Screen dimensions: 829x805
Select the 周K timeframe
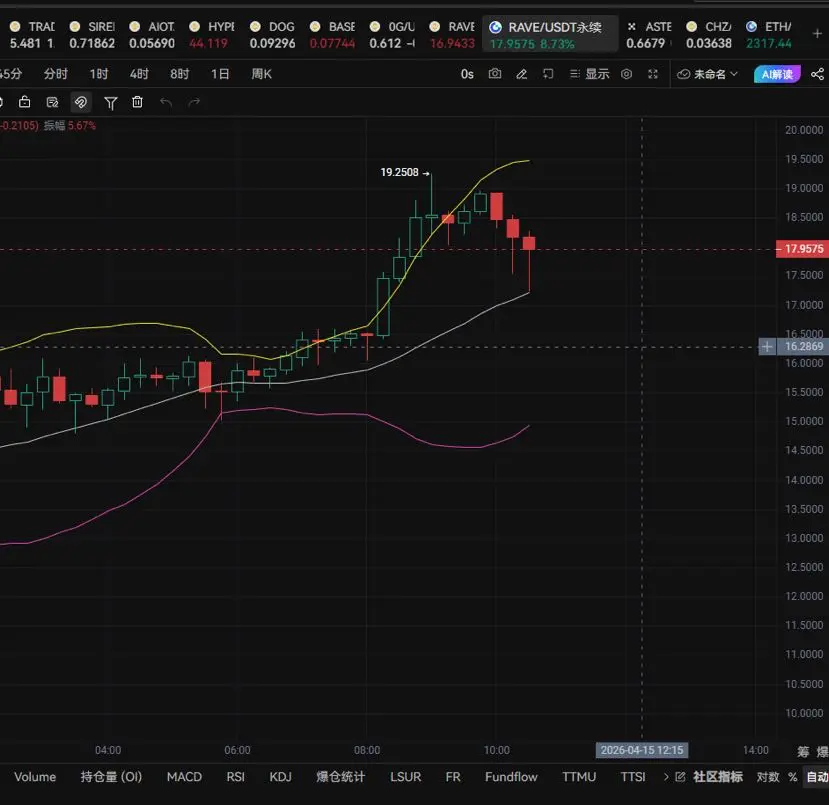click(261, 74)
